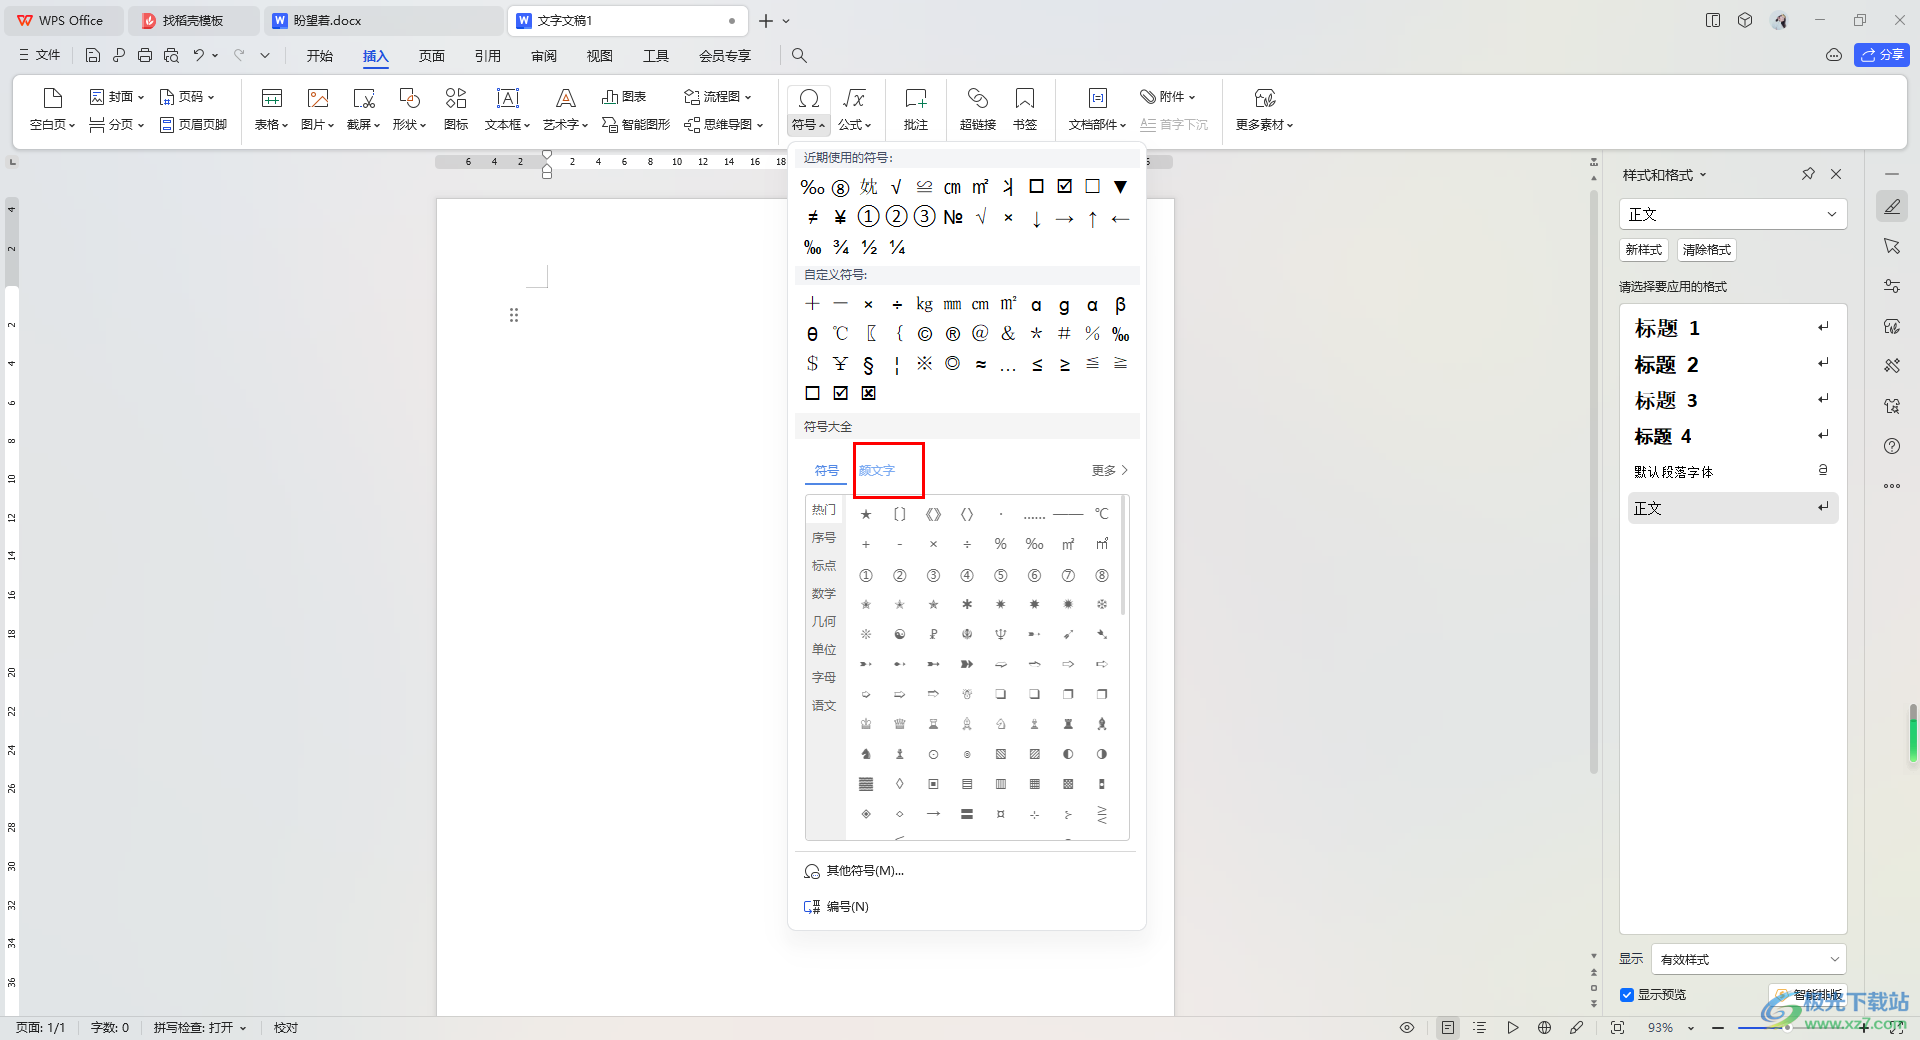Insert the © symbol from custom symbols
The height and width of the screenshot is (1040, 1920).
(924, 334)
